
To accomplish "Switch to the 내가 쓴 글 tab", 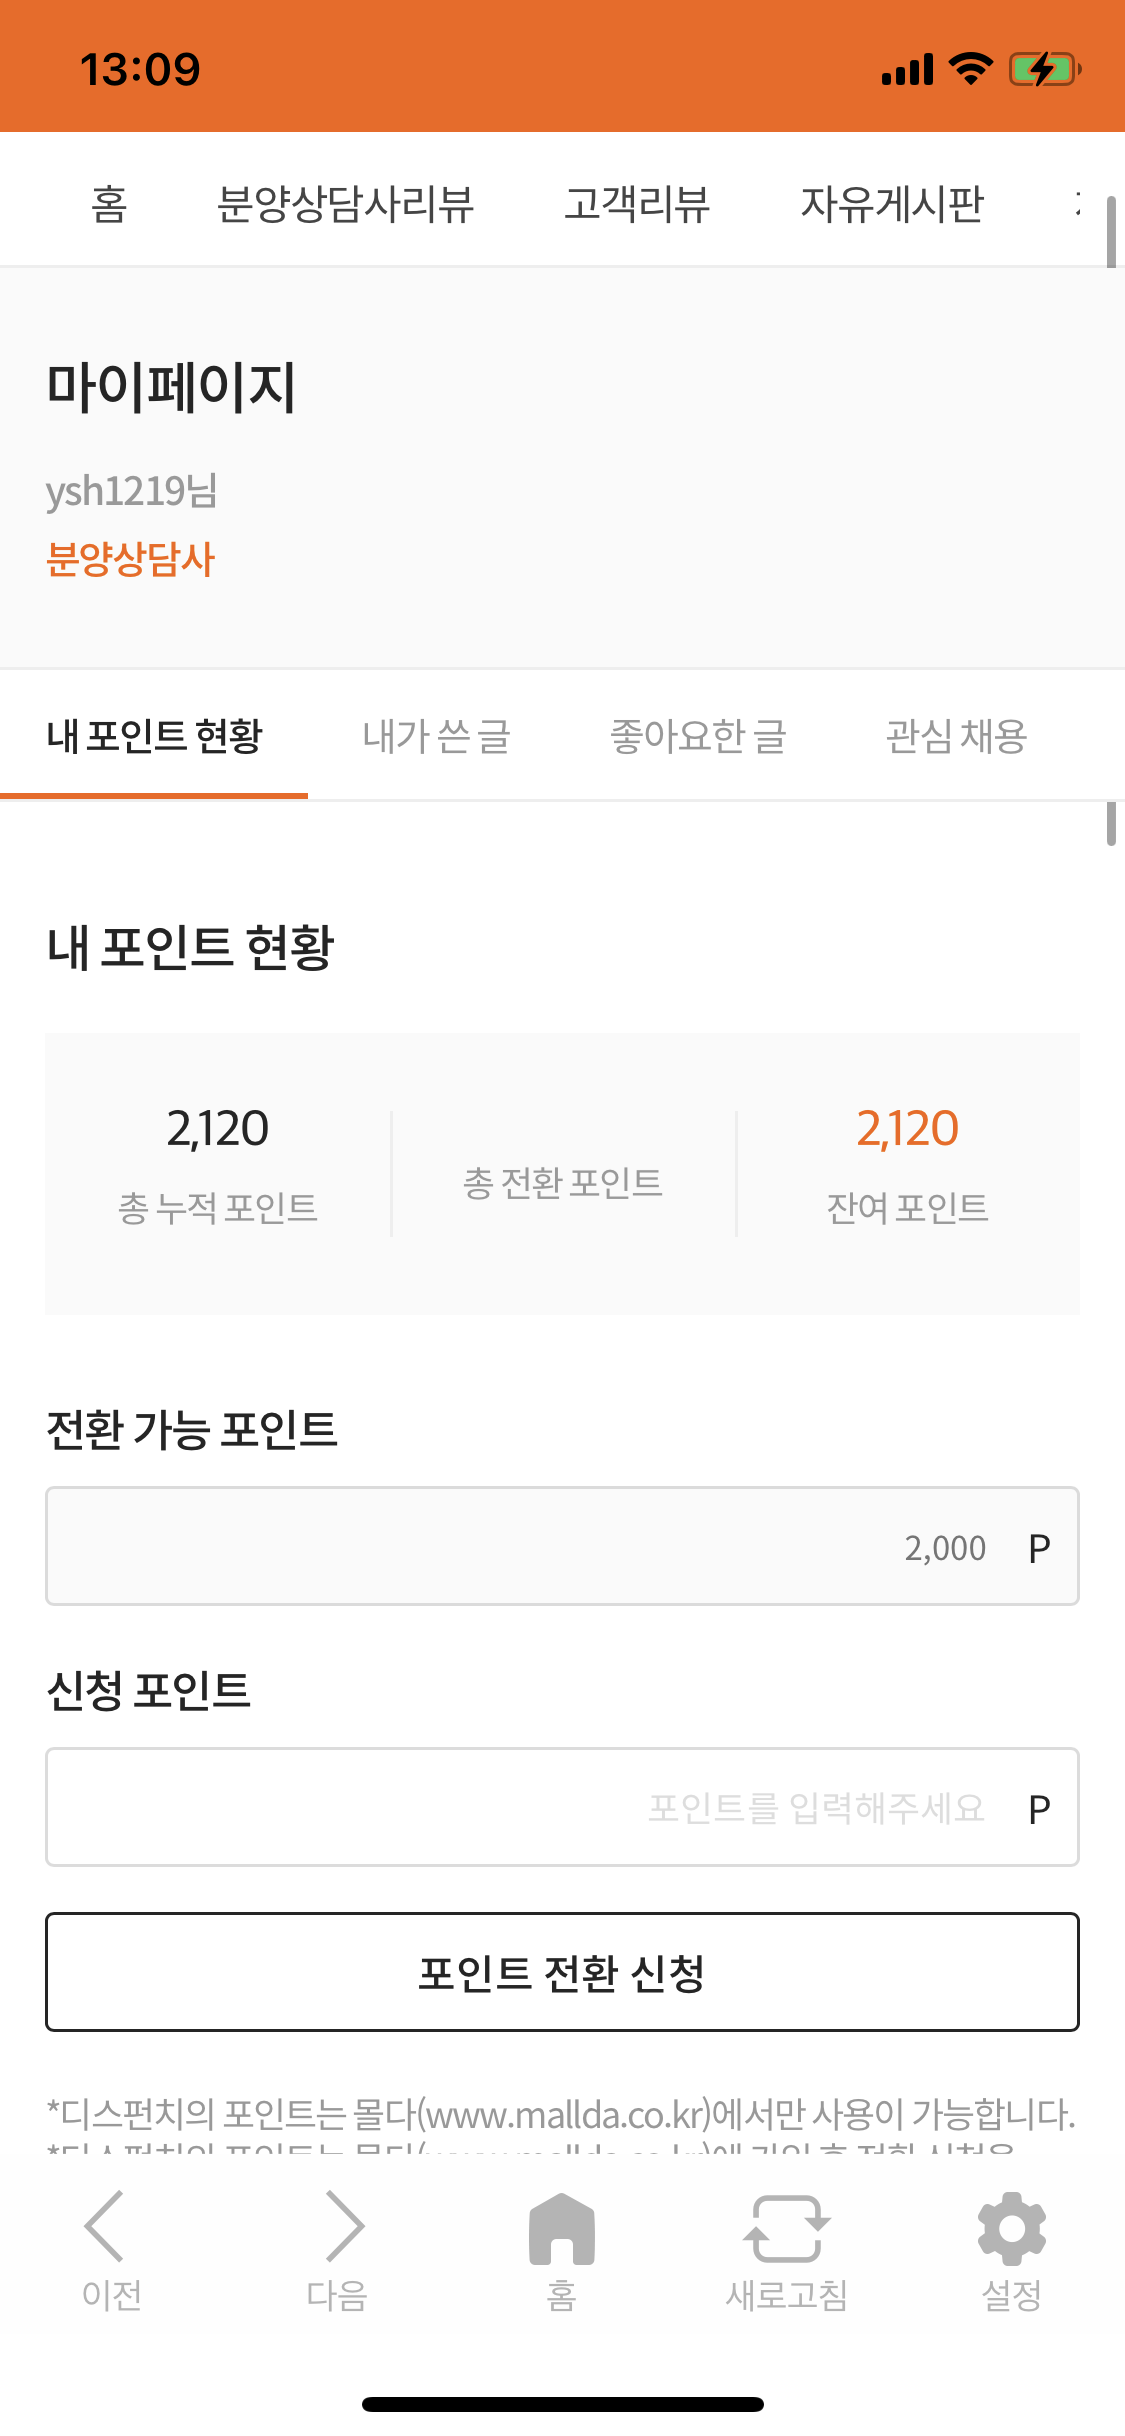I will click(436, 736).
